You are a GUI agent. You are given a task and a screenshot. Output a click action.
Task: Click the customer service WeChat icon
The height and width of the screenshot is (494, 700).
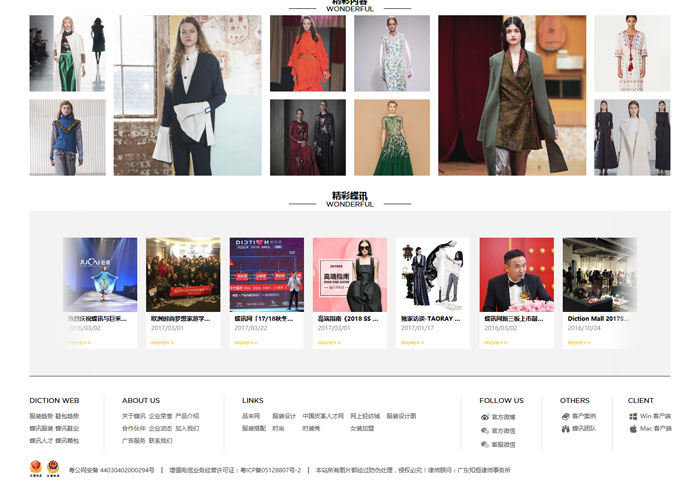point(485,444)
